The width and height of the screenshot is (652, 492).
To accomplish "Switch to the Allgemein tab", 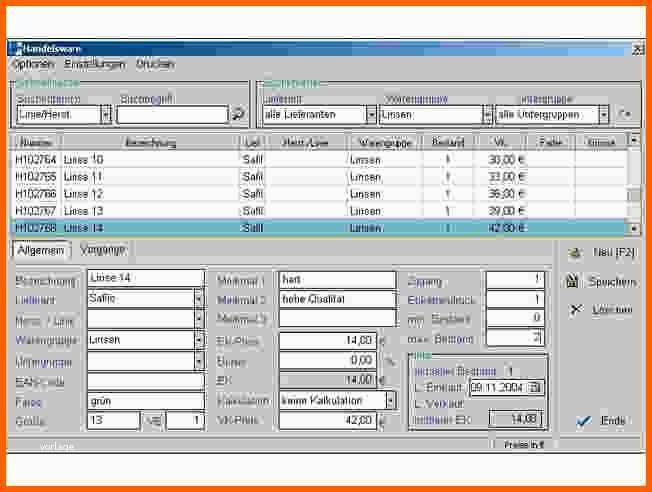I will (x=41, y=251).
